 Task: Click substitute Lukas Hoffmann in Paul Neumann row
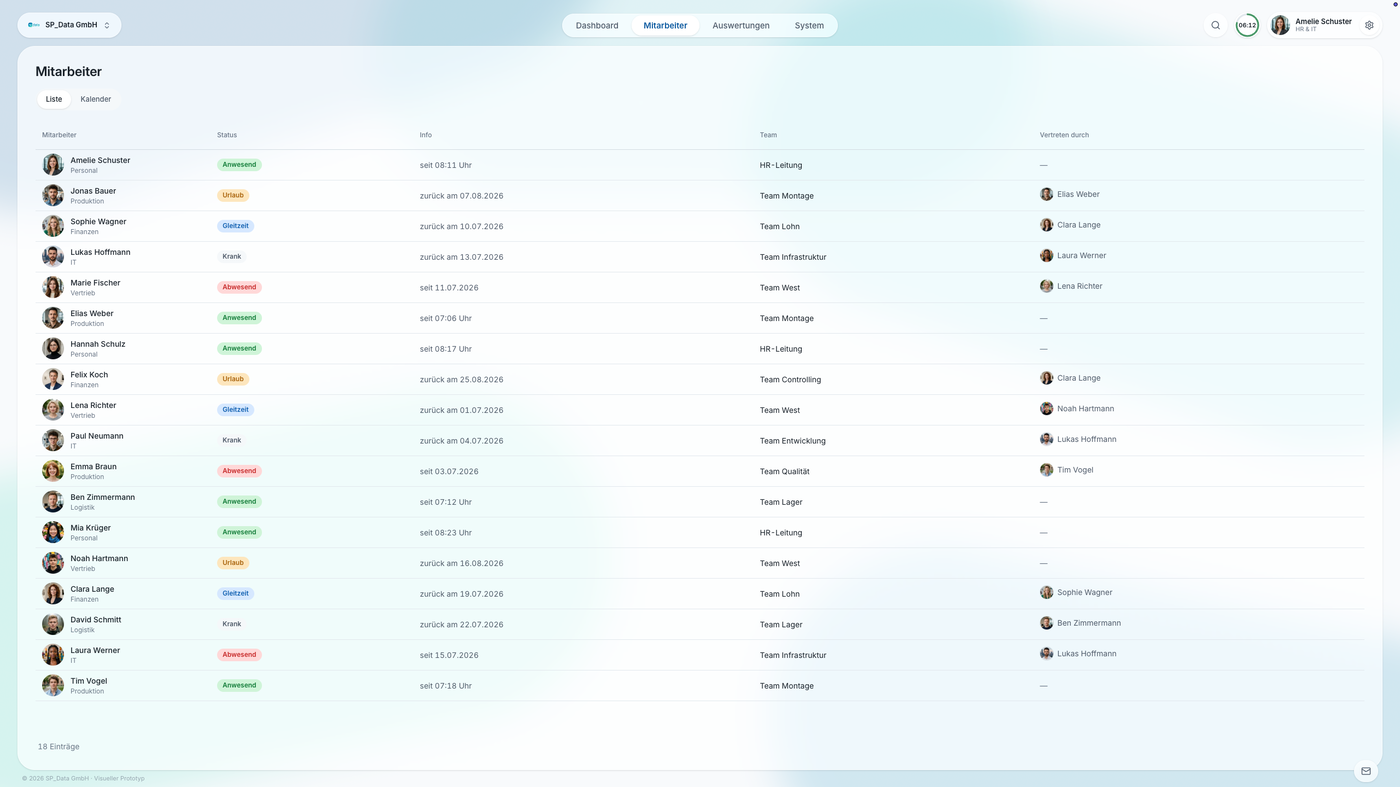(1078, 439)
